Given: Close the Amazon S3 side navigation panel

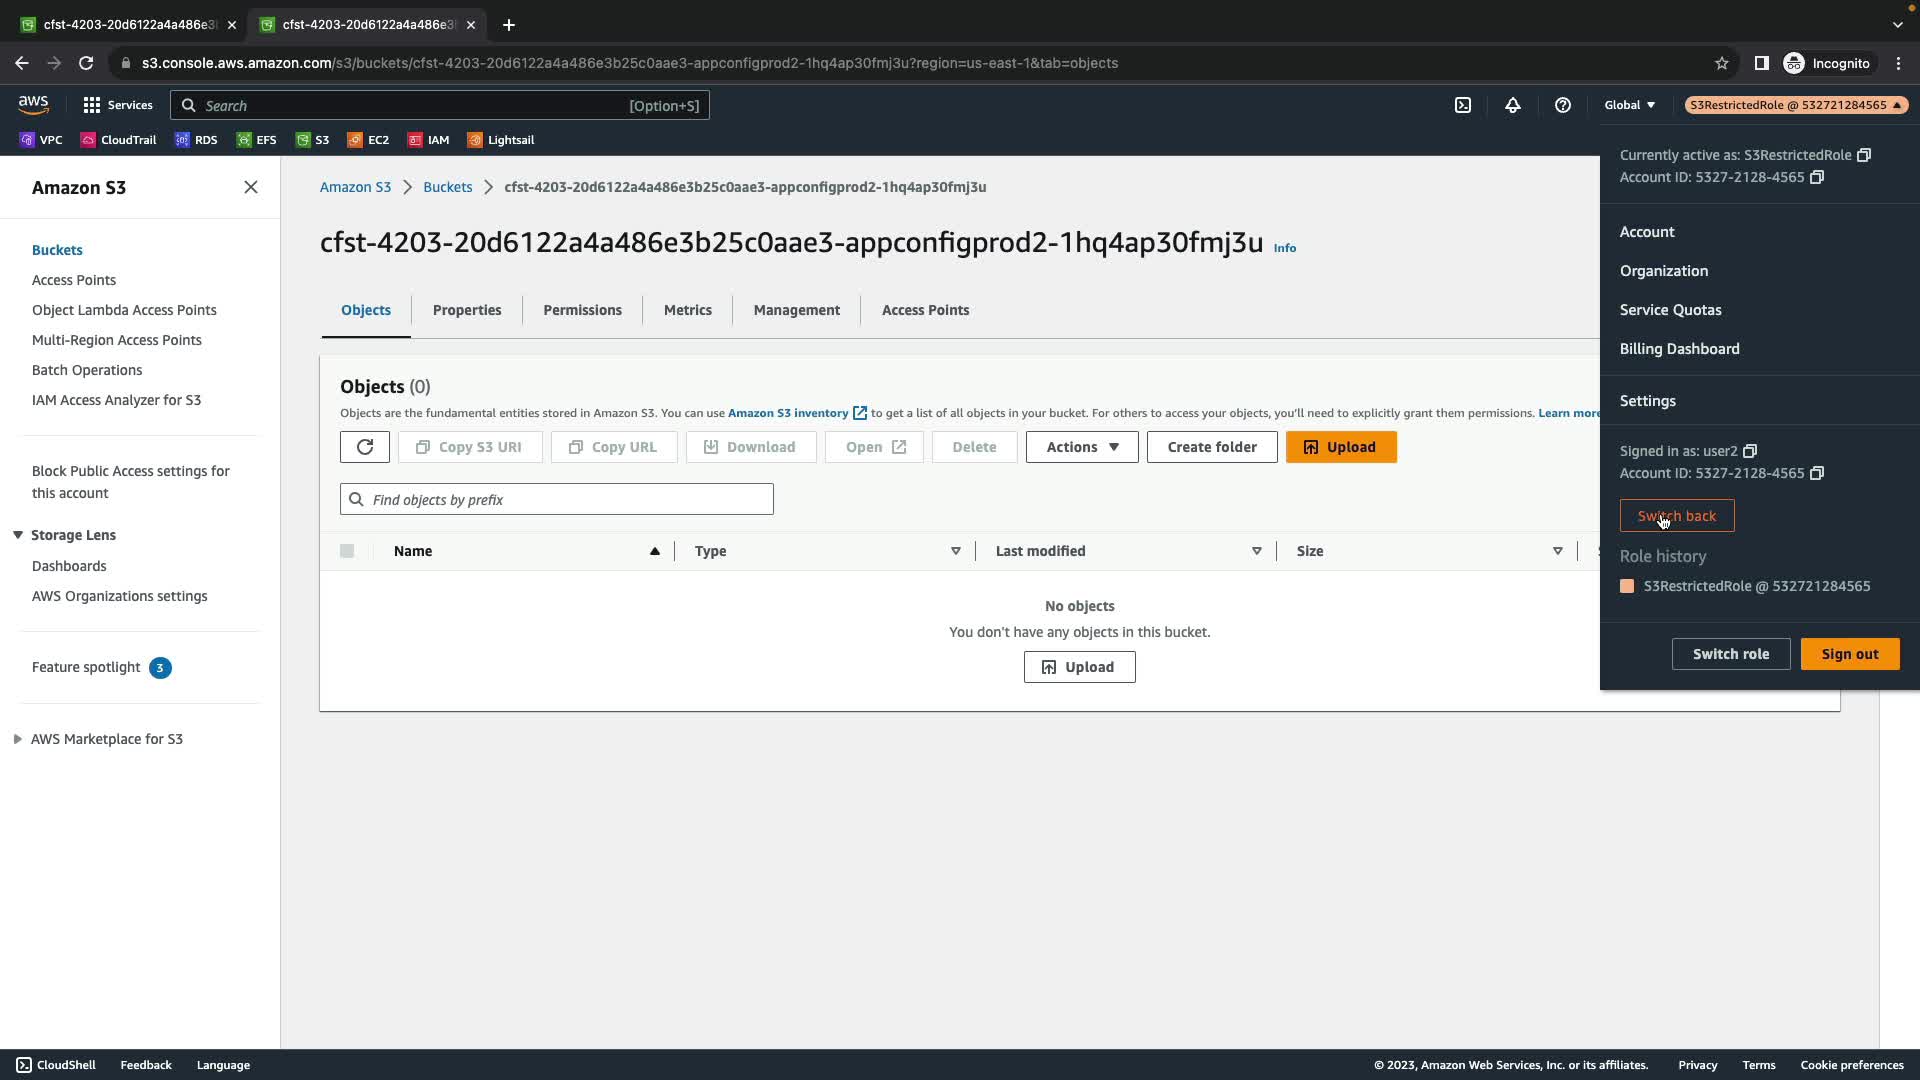Looking at the screenshot, I should [251, 187].
